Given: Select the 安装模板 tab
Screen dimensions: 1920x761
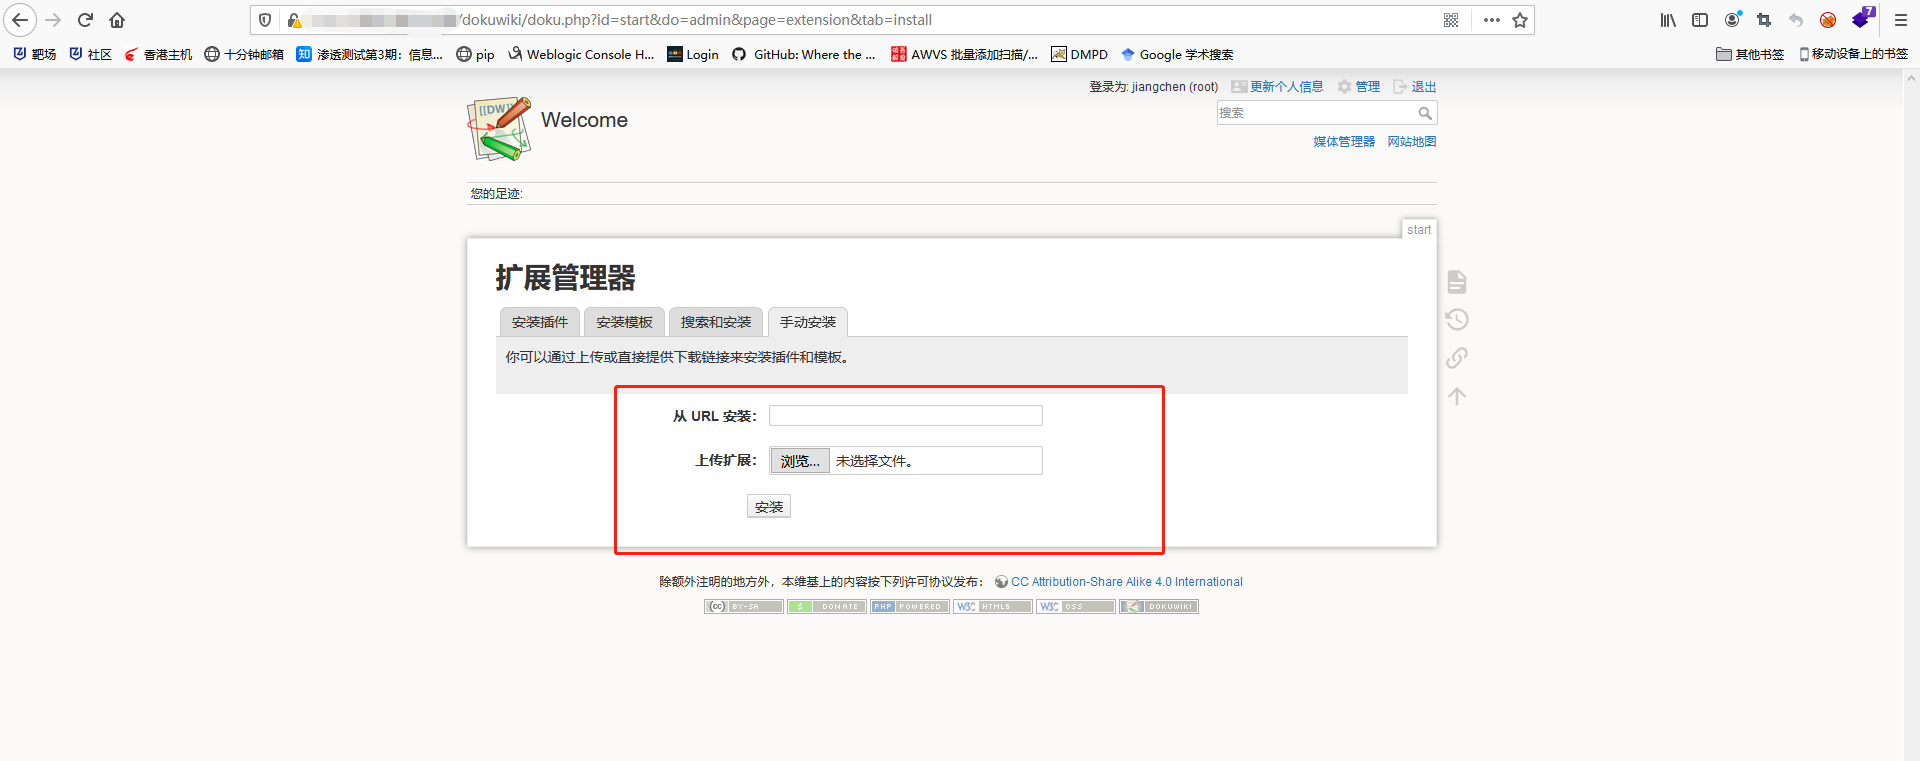Looking at the screenshot, I should click(x=624, y=322).
